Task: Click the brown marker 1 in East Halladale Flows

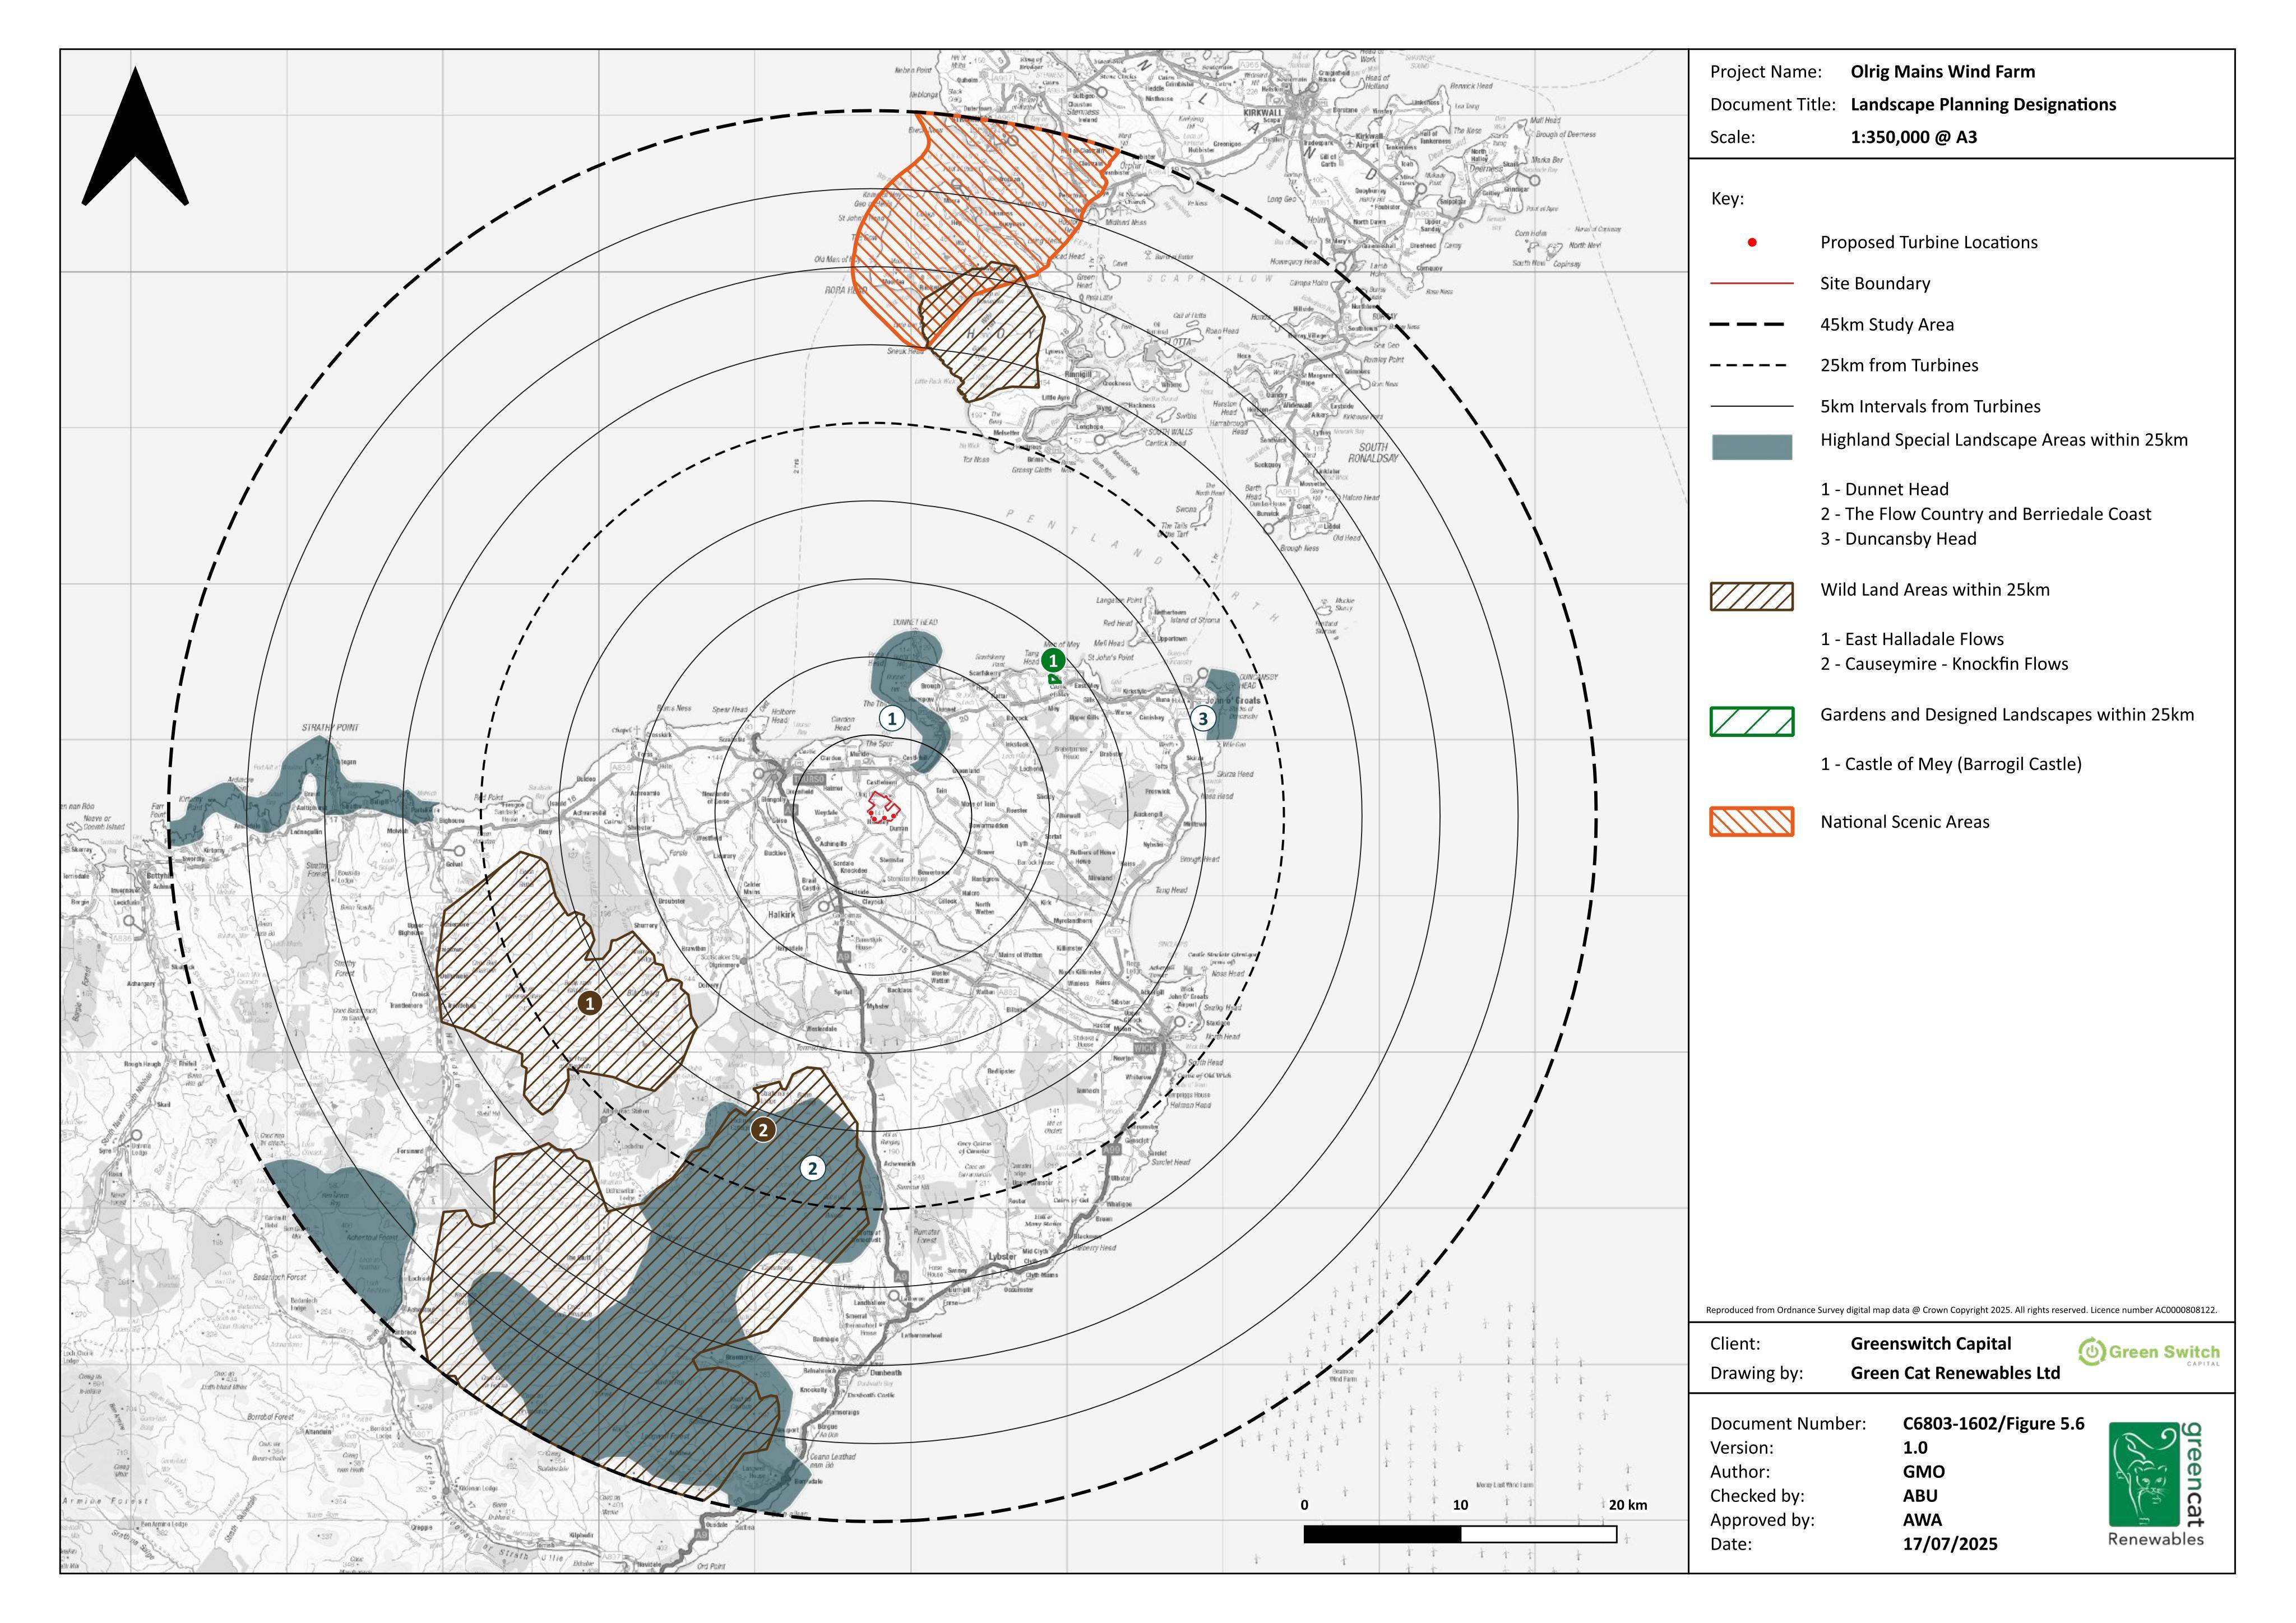Action: [590, 1002]
